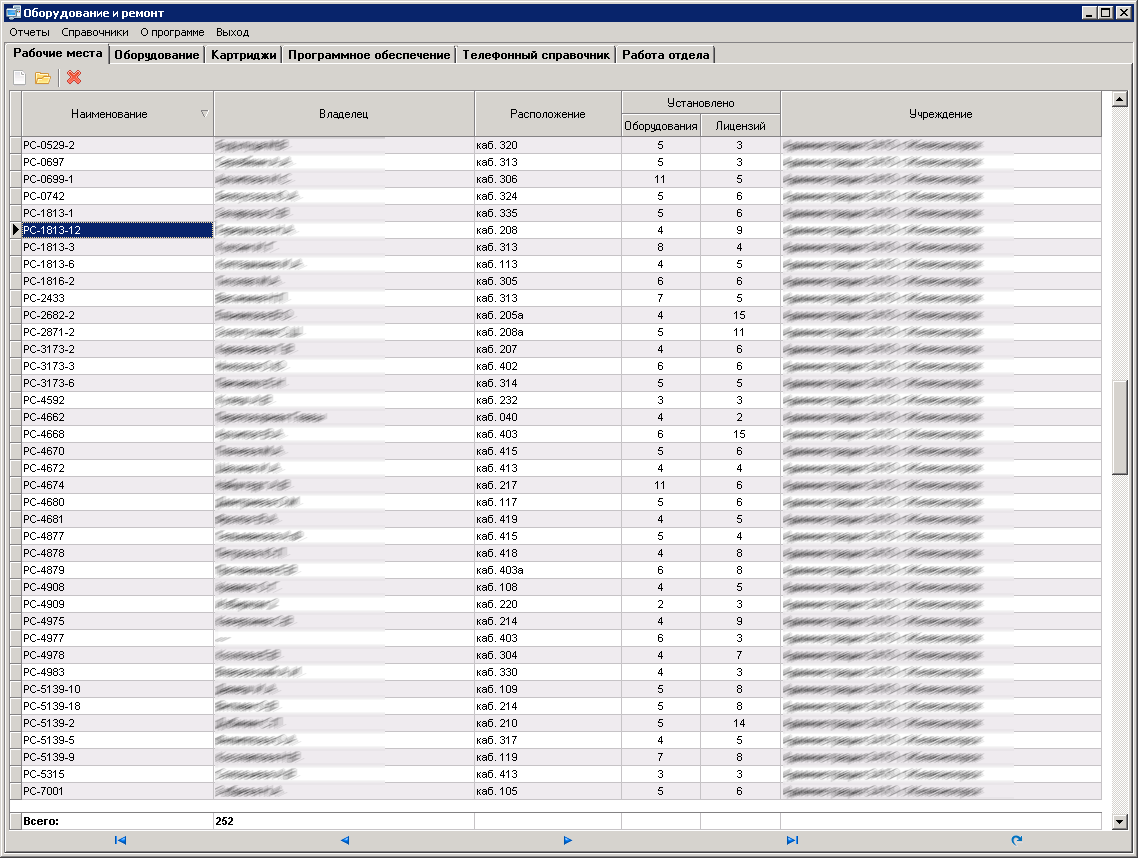
Task: Select row PC-0697
Action: coord(556,162)
